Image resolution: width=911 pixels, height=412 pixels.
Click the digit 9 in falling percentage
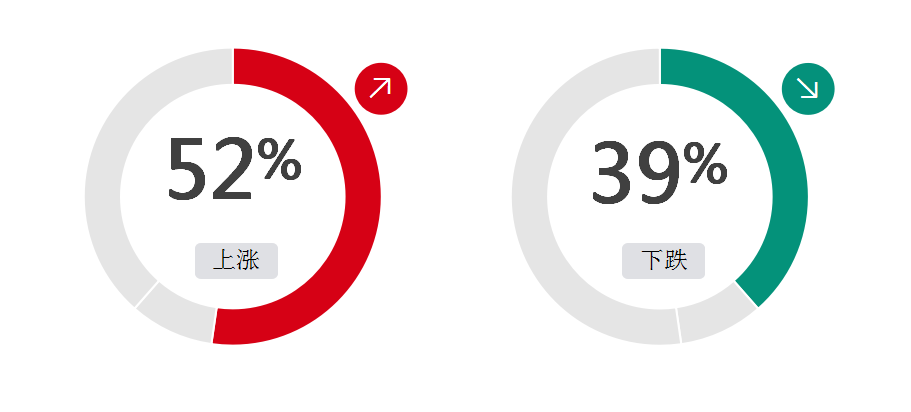click(x=658, y=173)
